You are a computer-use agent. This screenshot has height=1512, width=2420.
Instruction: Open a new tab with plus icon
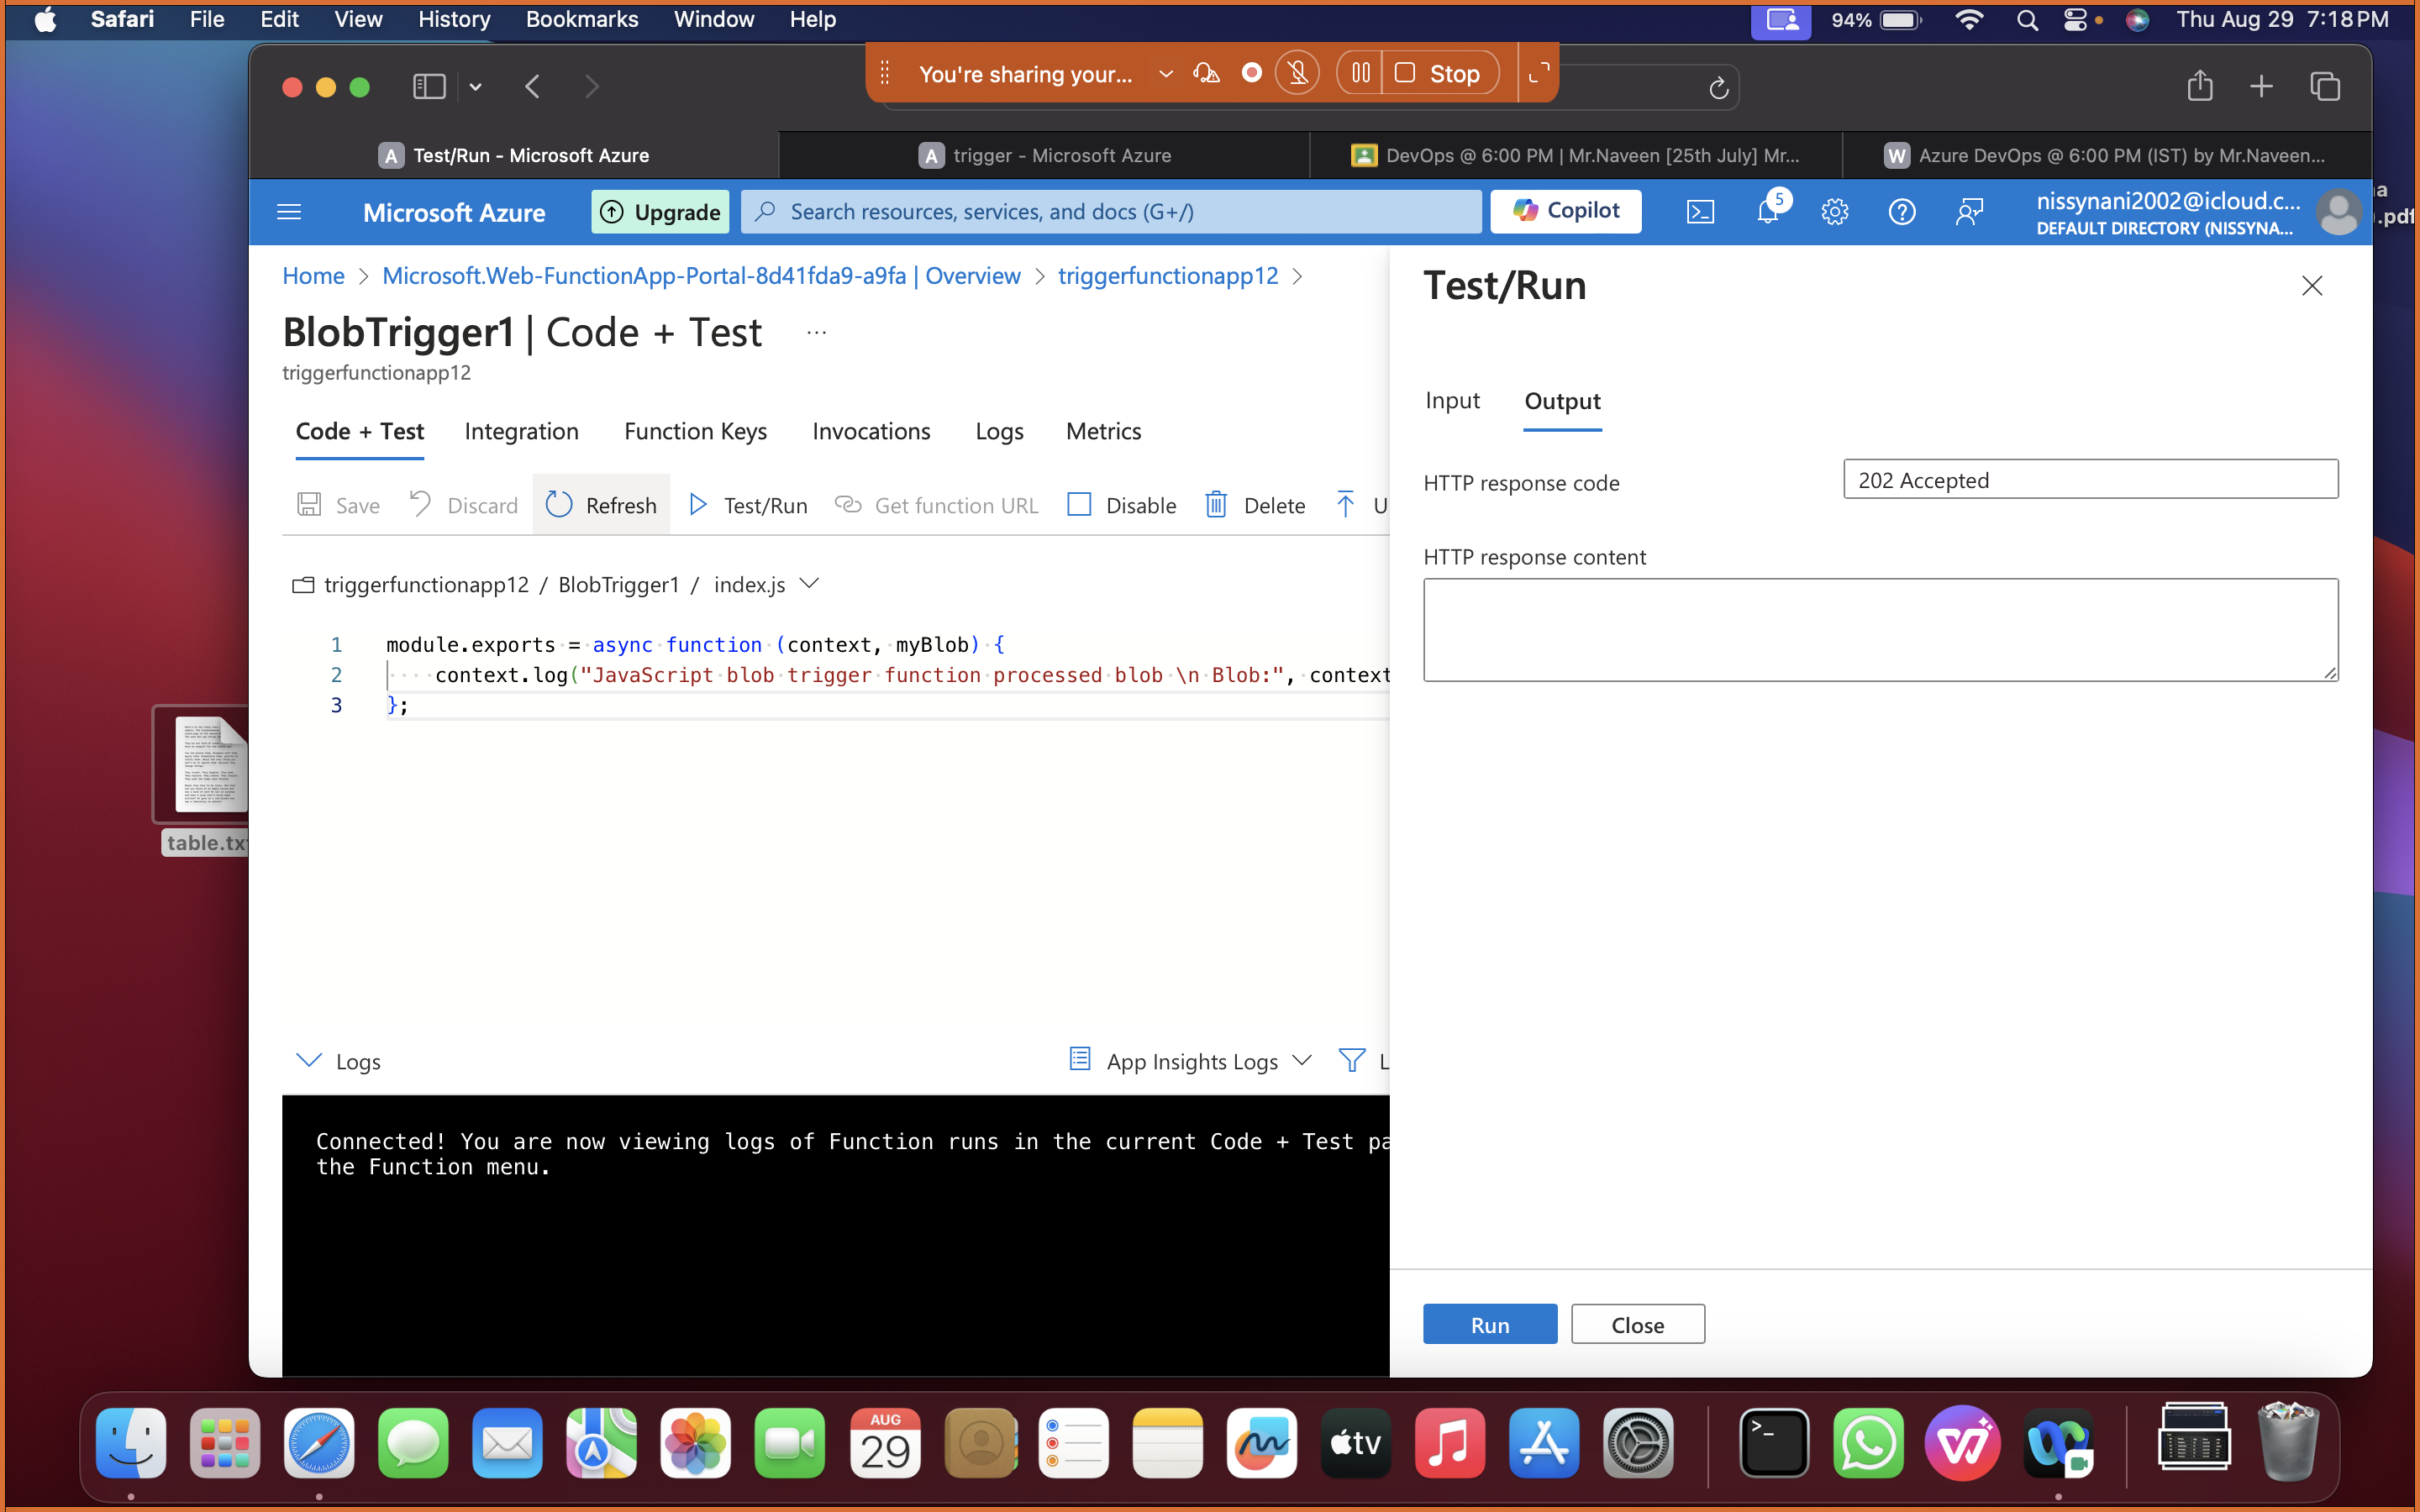[2261, 87]
